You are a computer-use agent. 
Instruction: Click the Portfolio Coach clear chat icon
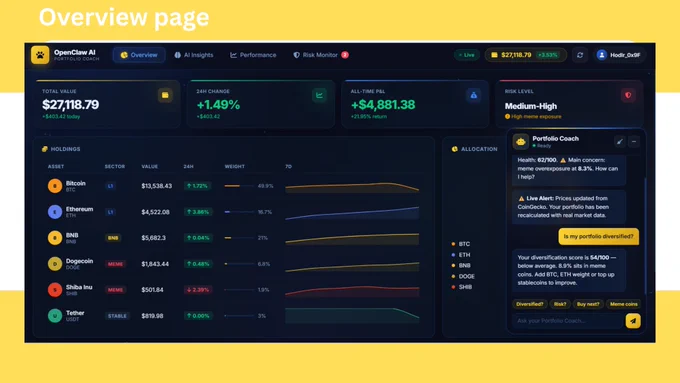(x=620, y=141)
